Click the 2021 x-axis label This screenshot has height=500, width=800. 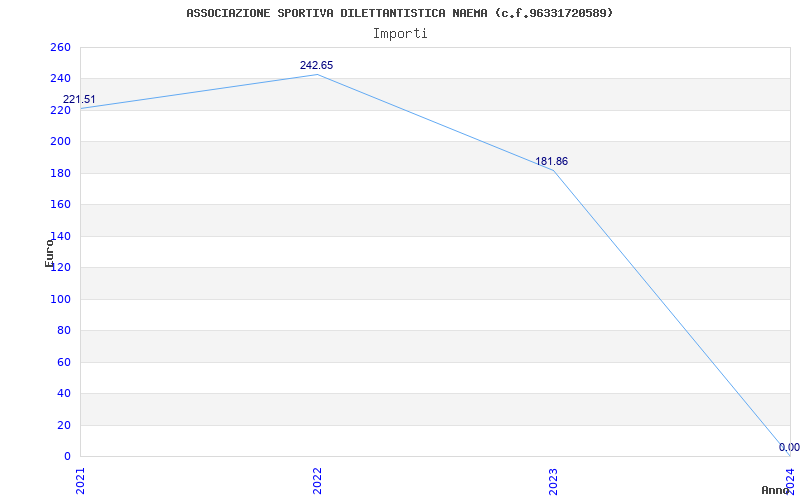click(x=81, y=481)
